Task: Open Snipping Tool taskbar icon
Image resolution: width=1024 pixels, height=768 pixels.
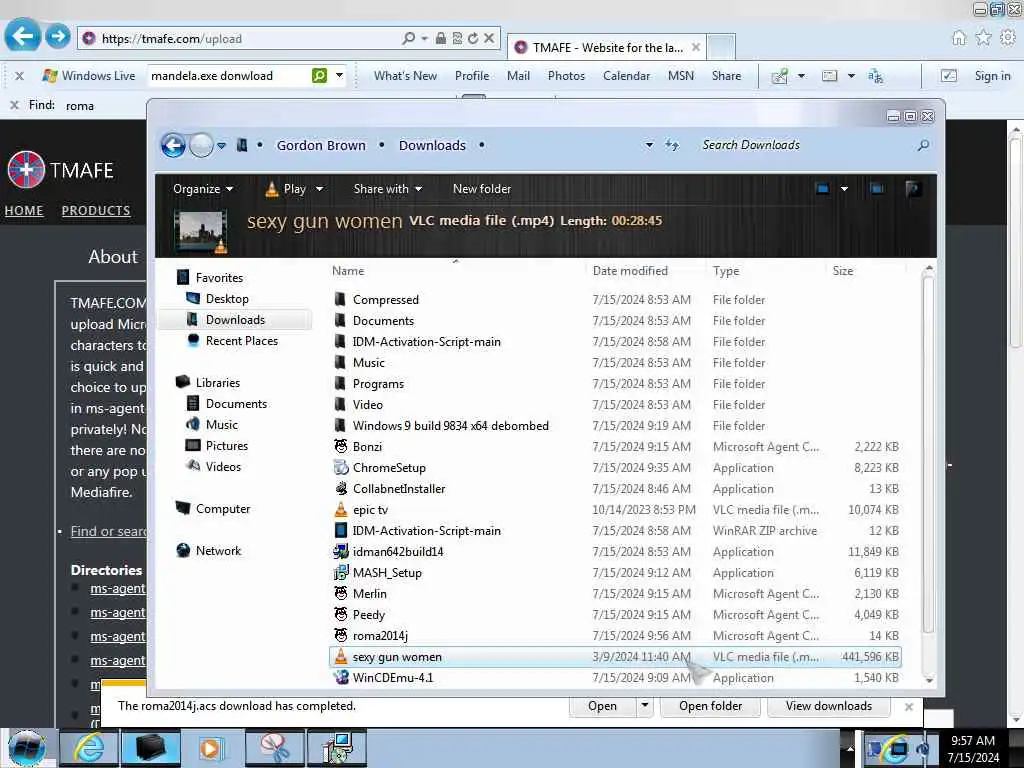Action: (x=274, y=748)
